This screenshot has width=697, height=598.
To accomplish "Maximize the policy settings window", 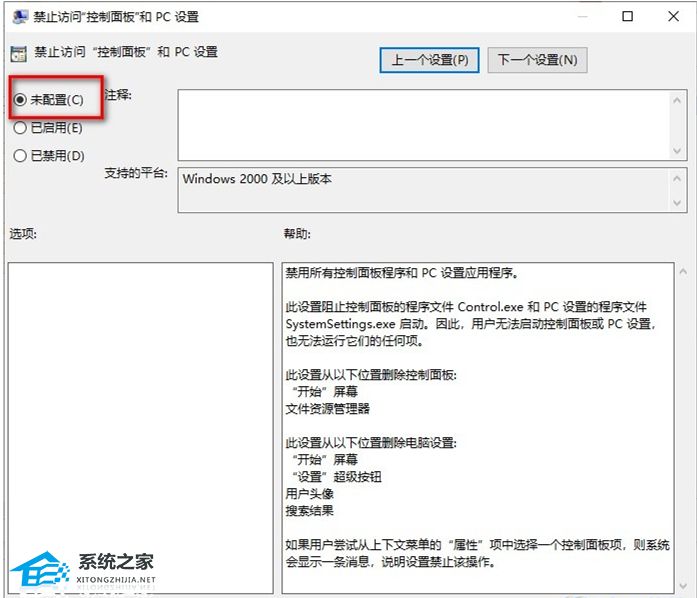I will click(x=627, y=16).
